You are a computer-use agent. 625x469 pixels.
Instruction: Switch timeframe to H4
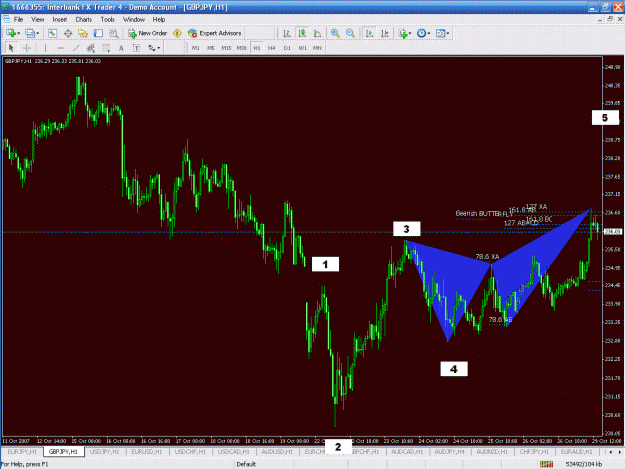point(272,48)
